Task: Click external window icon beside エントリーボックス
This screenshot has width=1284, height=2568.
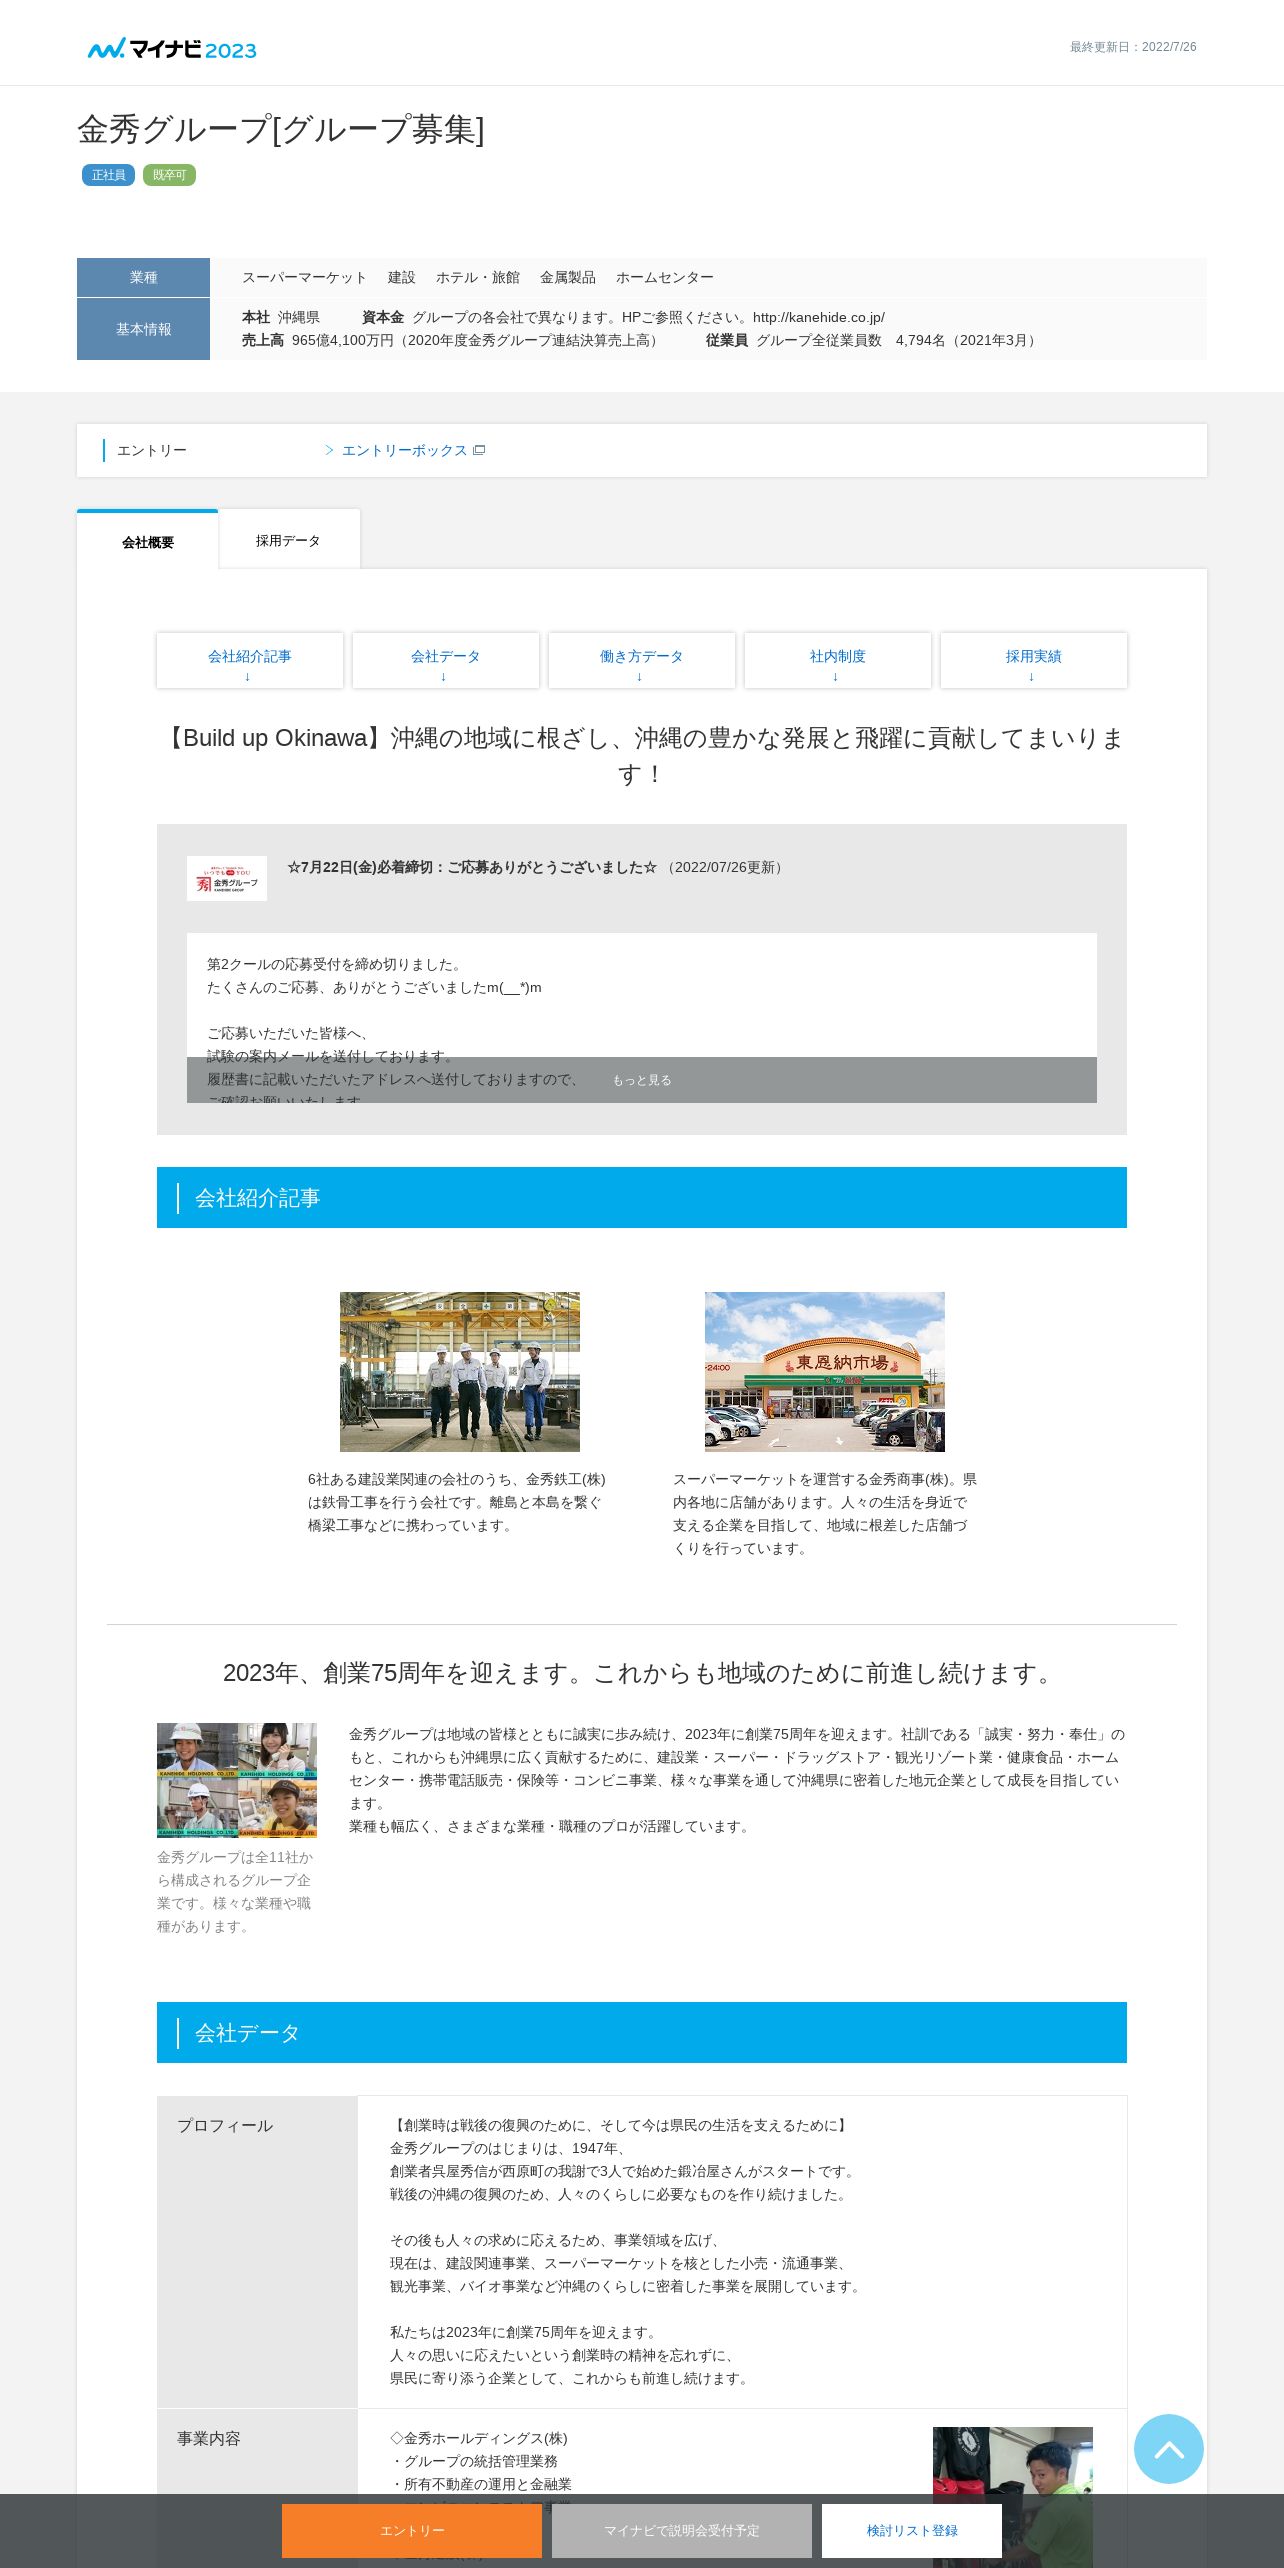Action: coord(479,450)
